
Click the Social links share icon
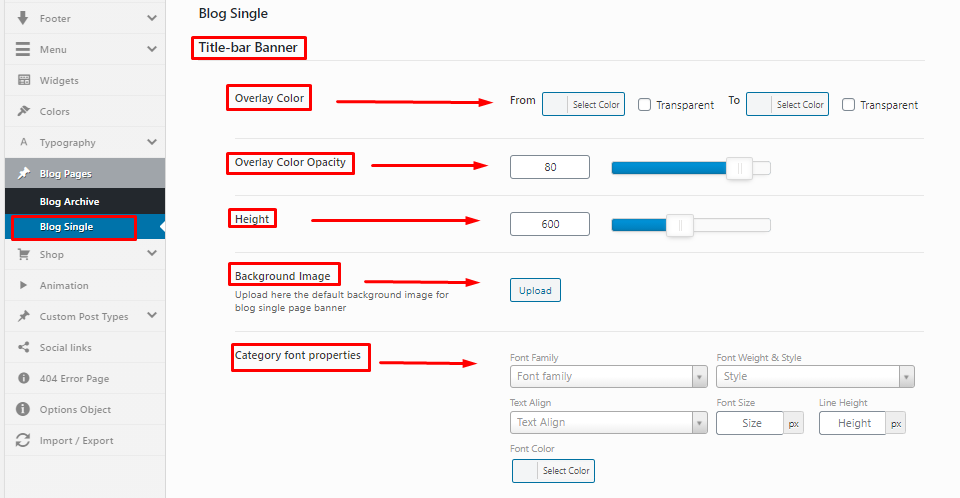point(24,347)
